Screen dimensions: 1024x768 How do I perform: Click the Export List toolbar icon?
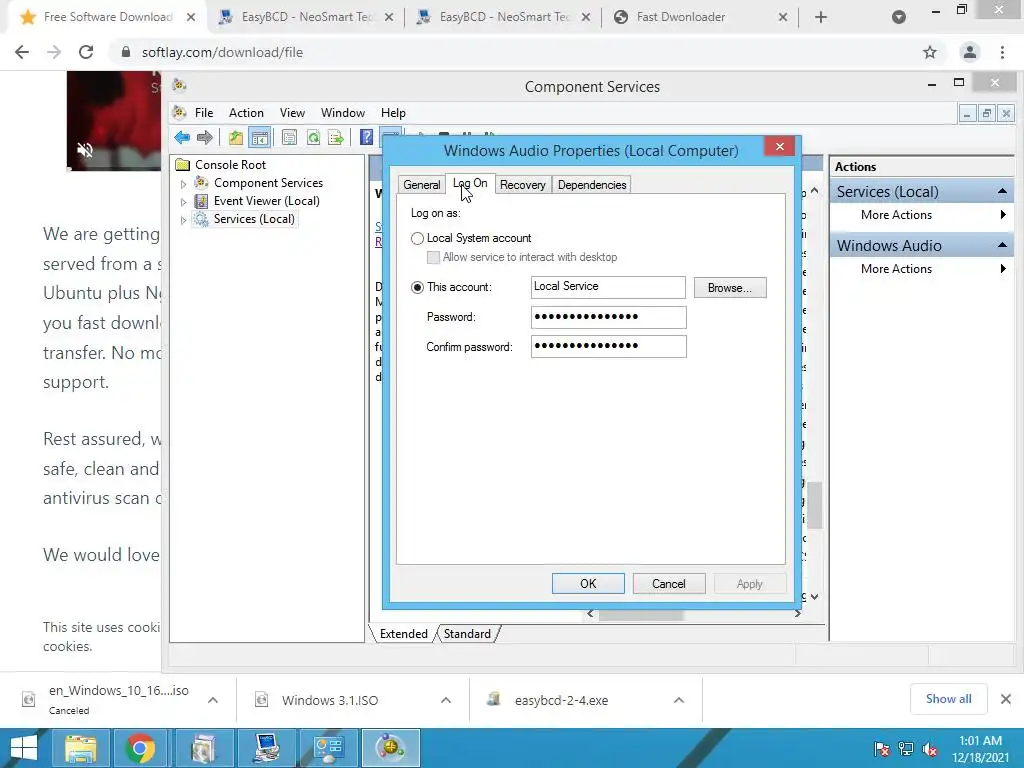click(336, 137)
